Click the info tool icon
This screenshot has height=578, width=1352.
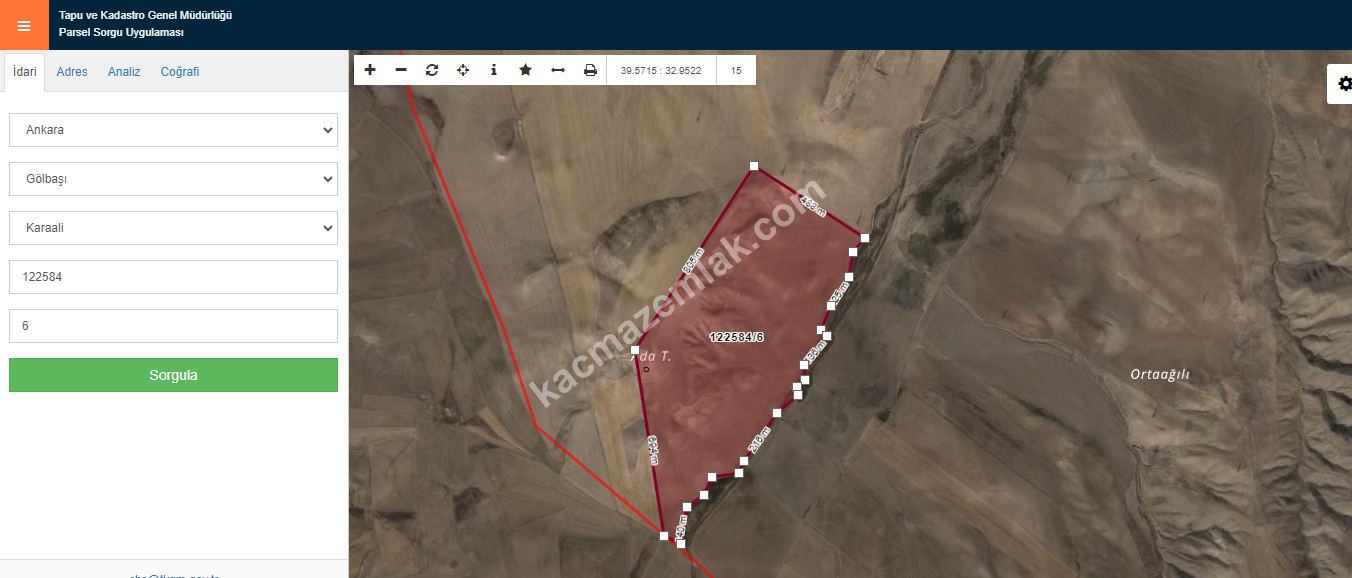click(494, 70)
